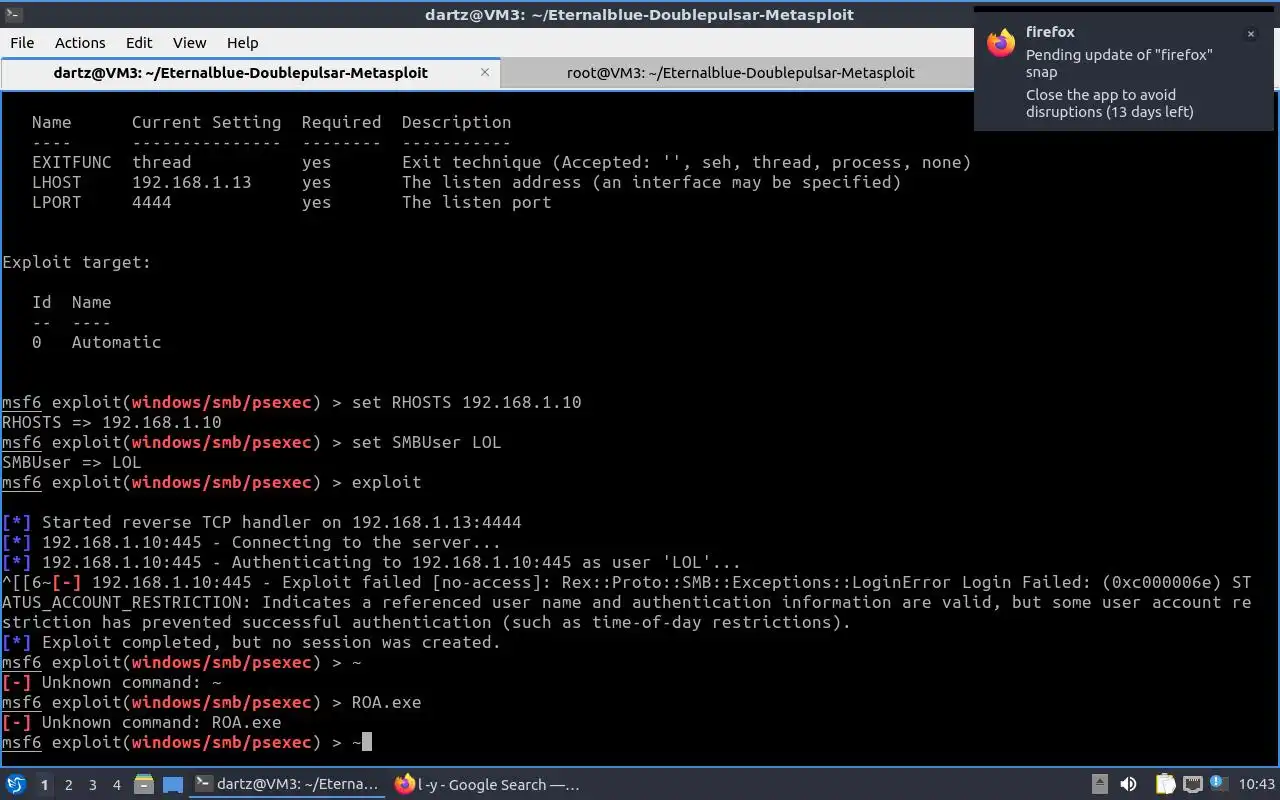The width and height of the screenshot is (1280, 800).
Task: Click the 'Required' column header
Action: 342,122
